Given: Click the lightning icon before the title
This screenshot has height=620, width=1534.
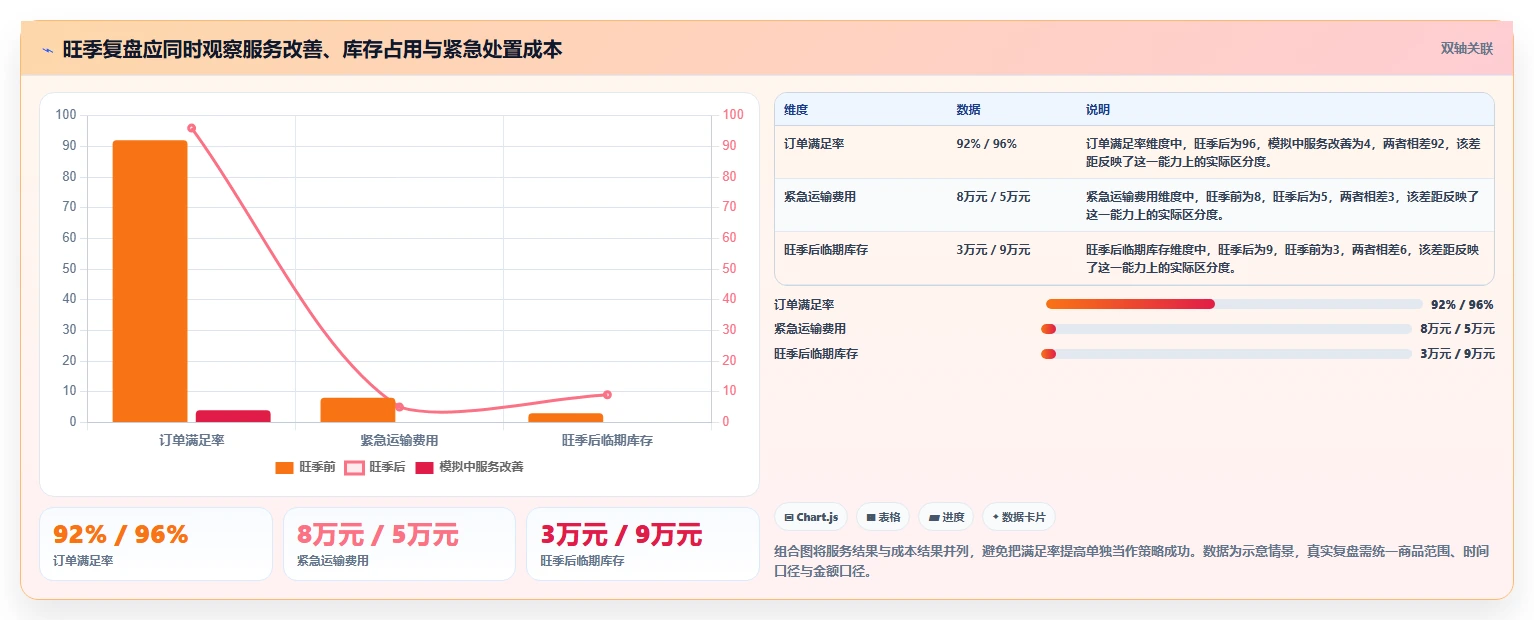Looking at the screenshot, I should (47, 49).
